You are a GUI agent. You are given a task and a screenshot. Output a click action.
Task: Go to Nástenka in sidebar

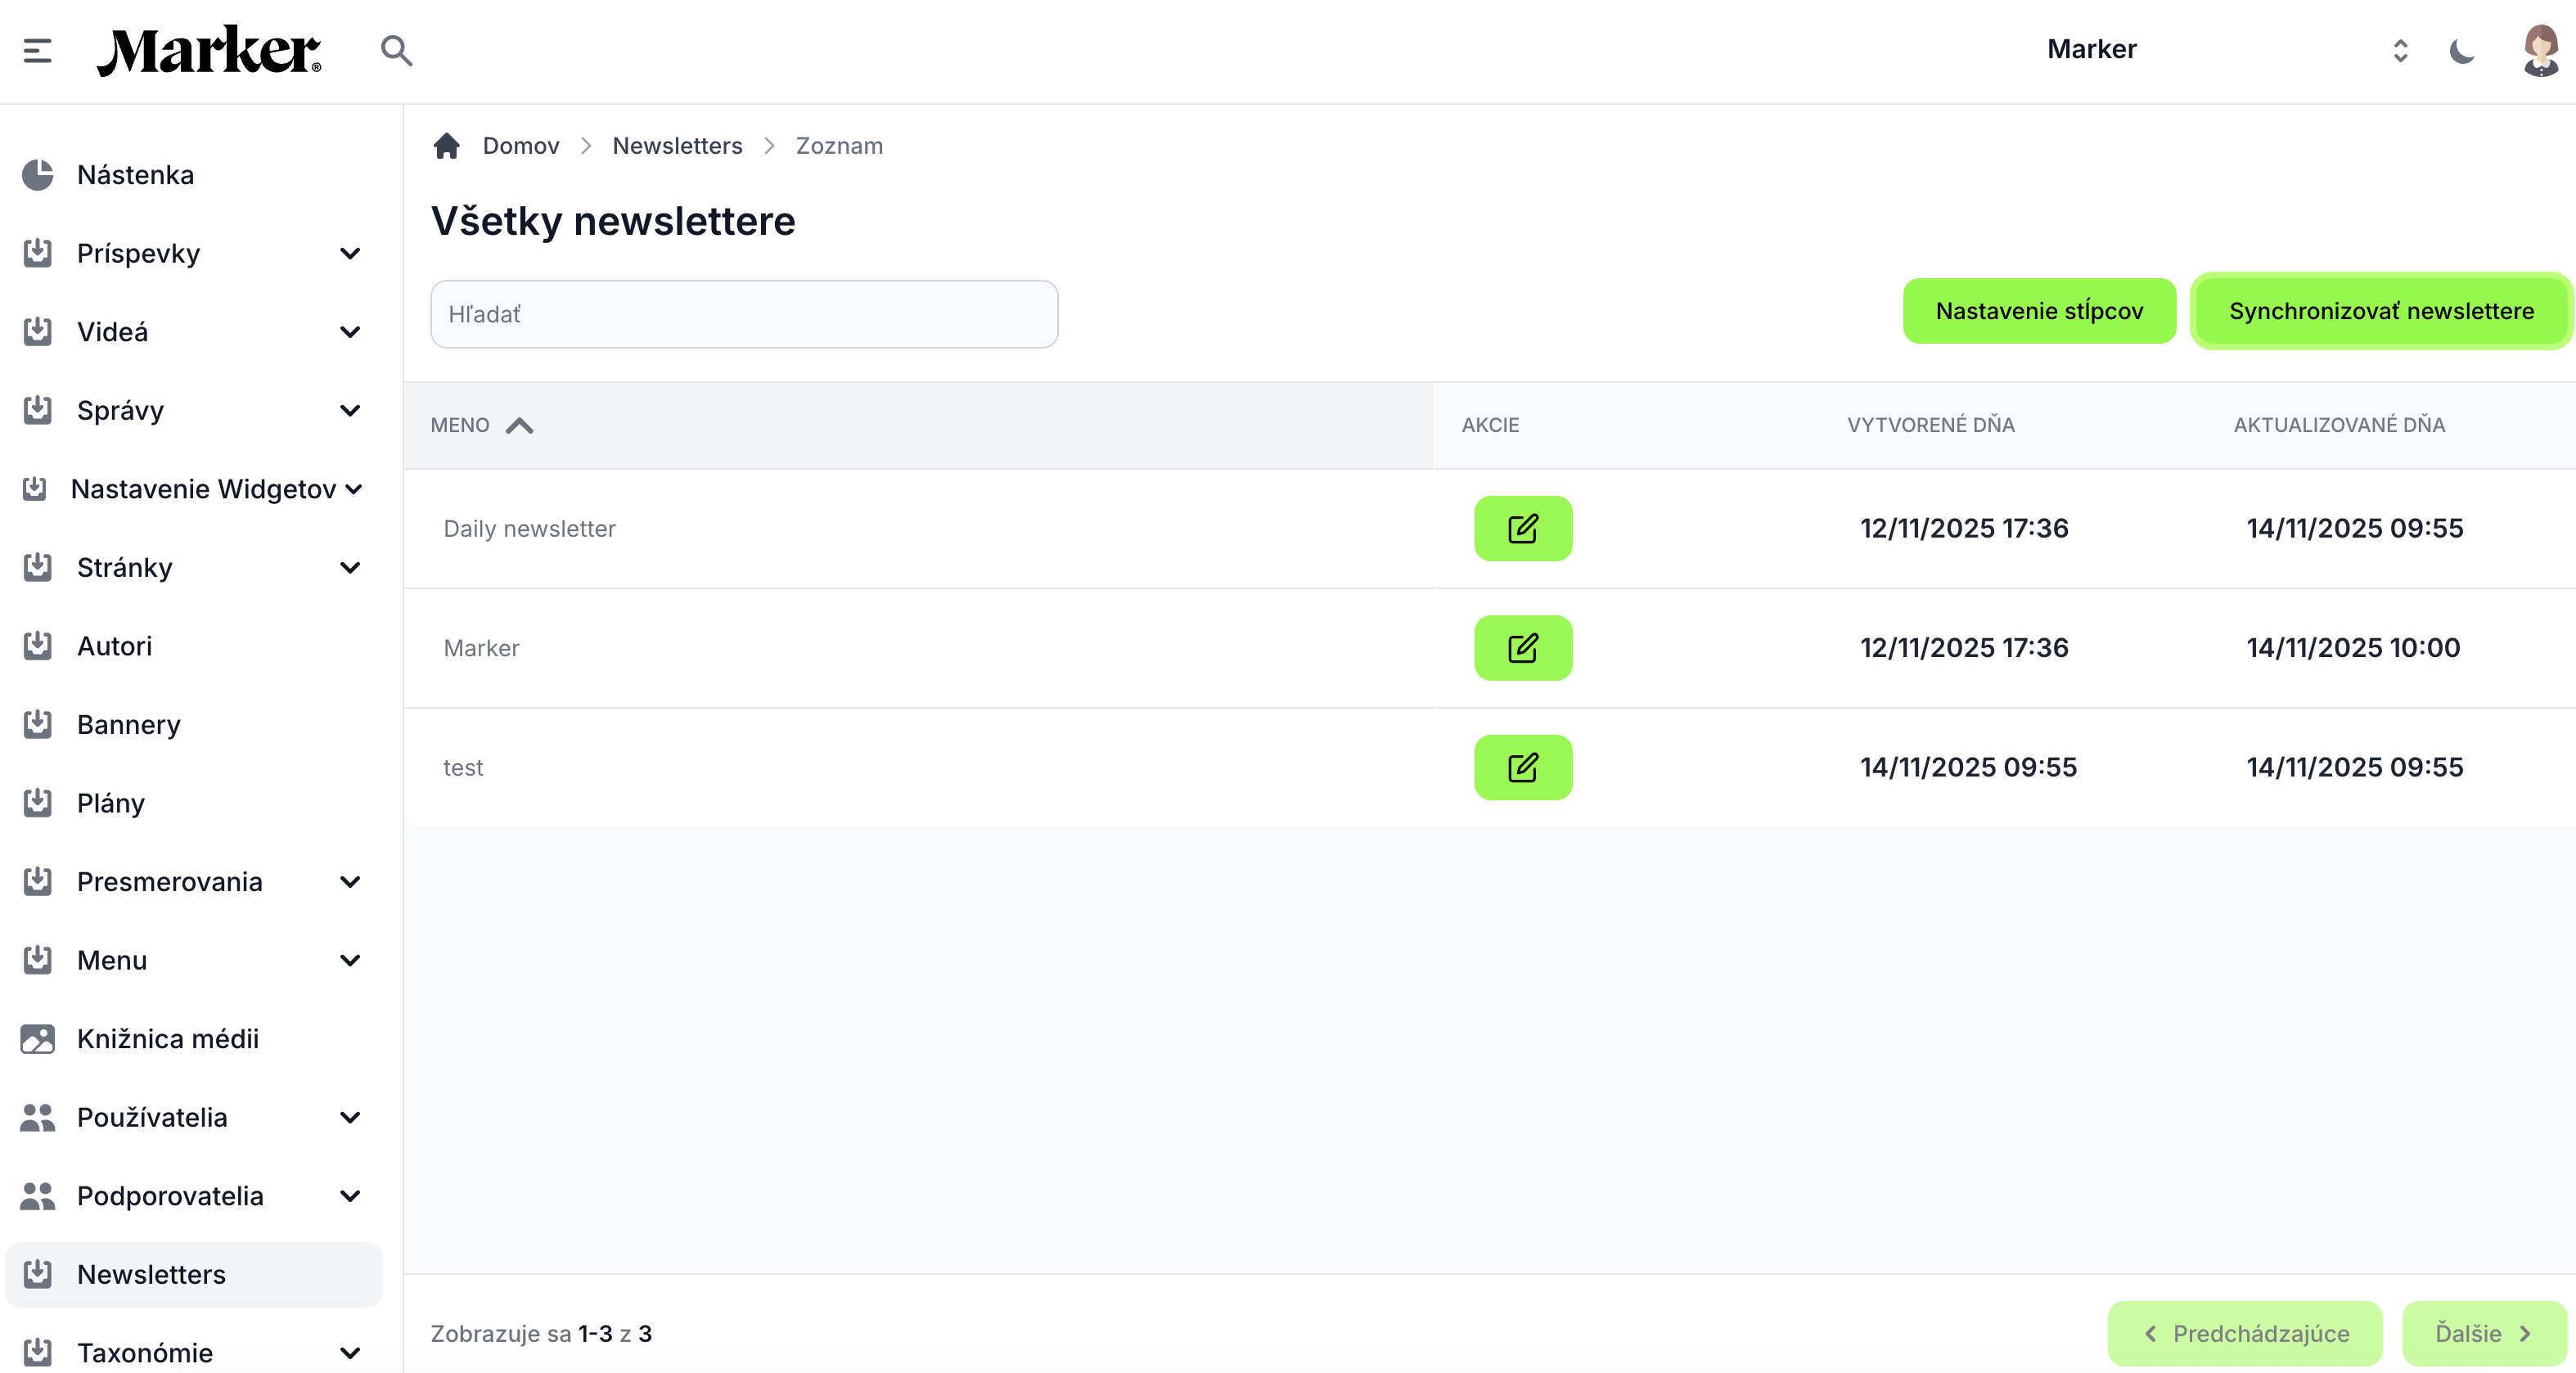(x=136, y=175)
